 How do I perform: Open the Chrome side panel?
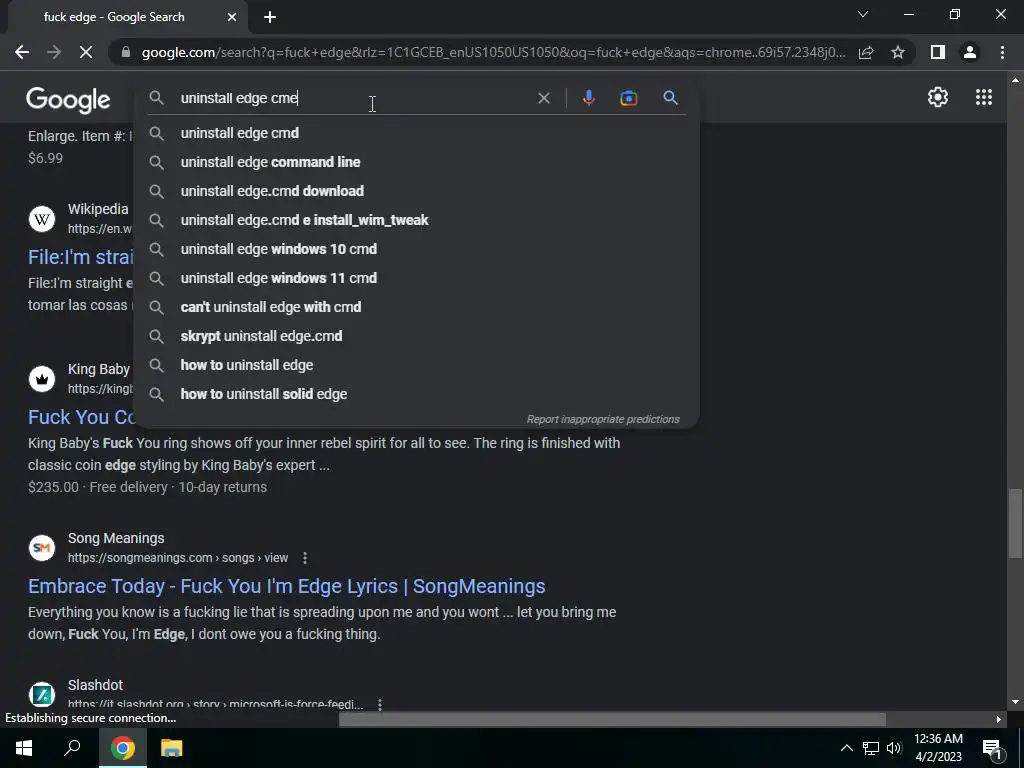click(x=938, y=52)
